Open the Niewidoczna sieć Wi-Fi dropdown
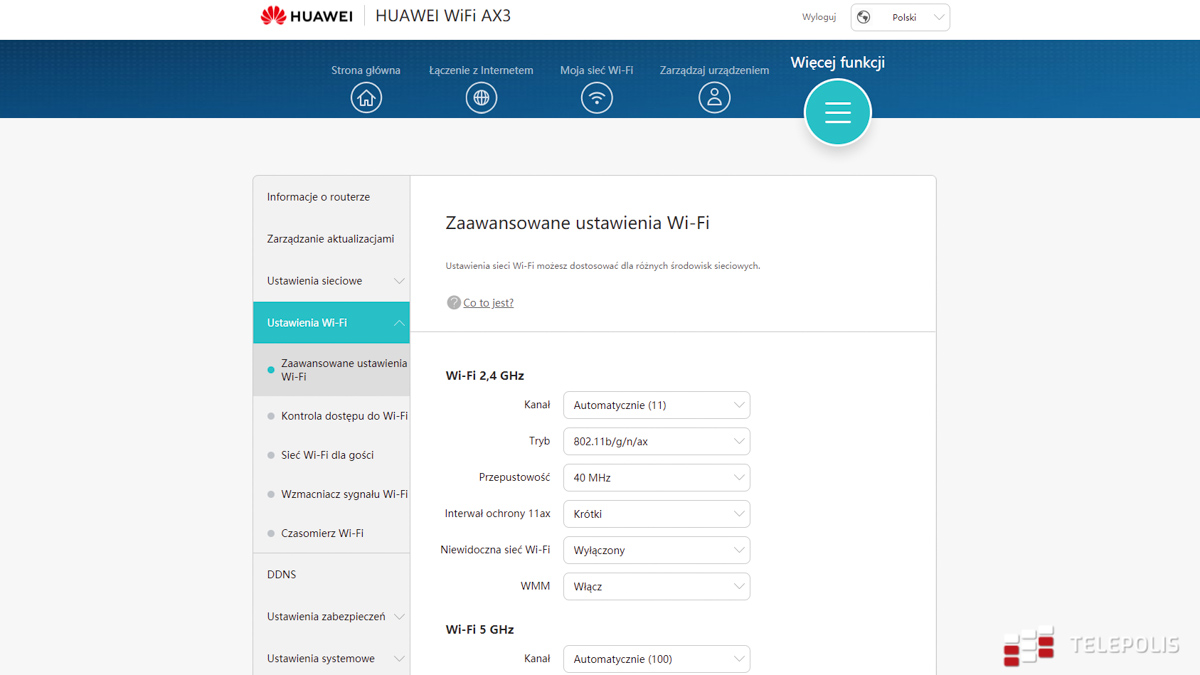 (656, 550)
